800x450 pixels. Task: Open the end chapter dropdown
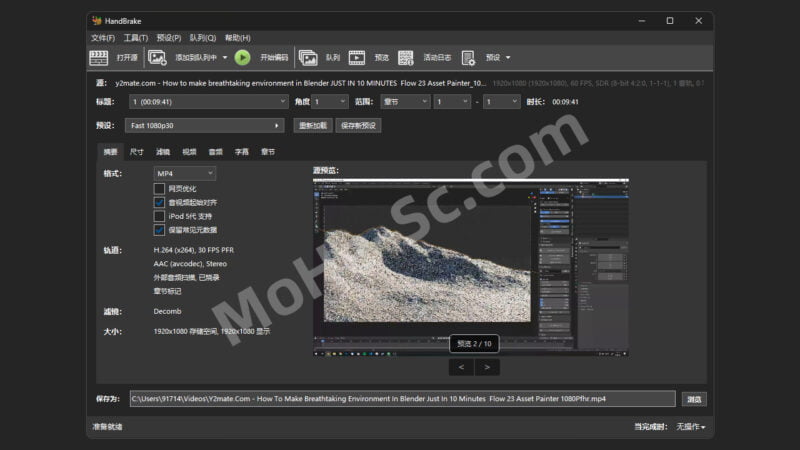point(502,102)
